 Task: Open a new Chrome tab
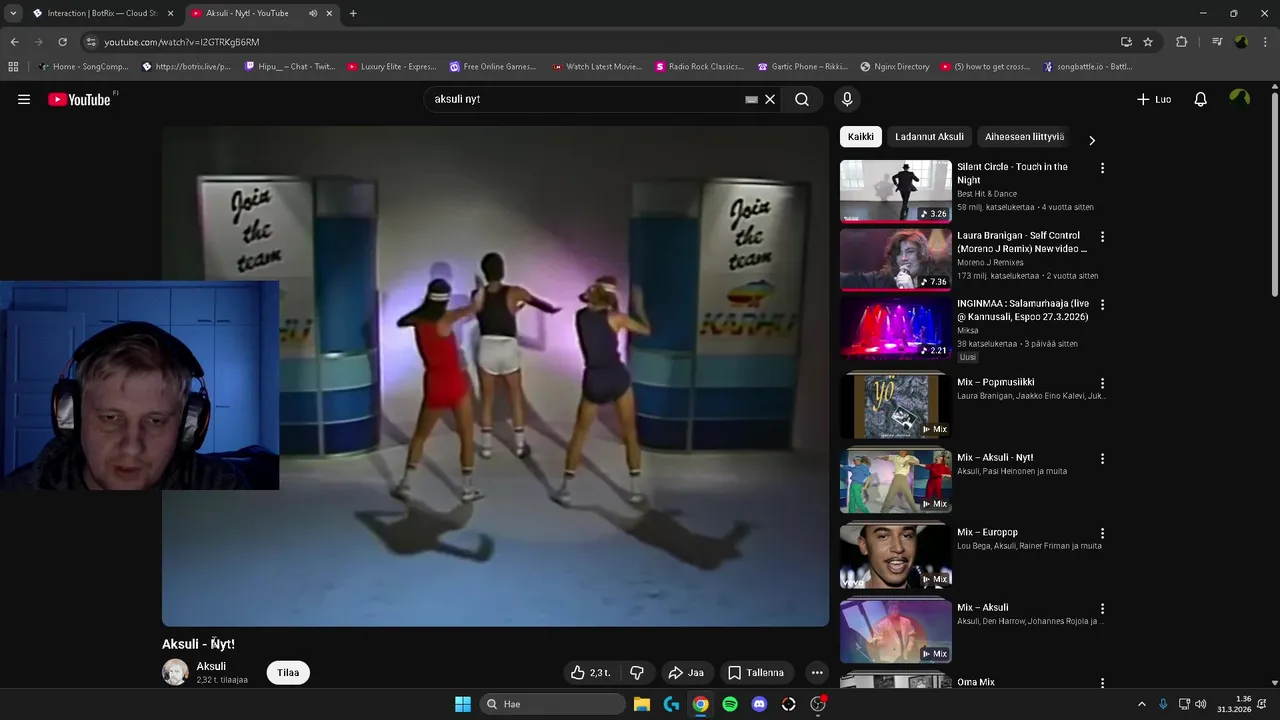[x=353, y=13]
